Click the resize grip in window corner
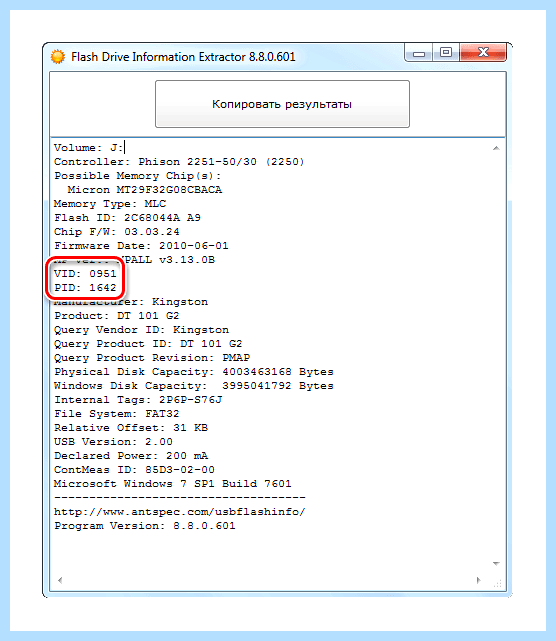 tap(498, 583)
